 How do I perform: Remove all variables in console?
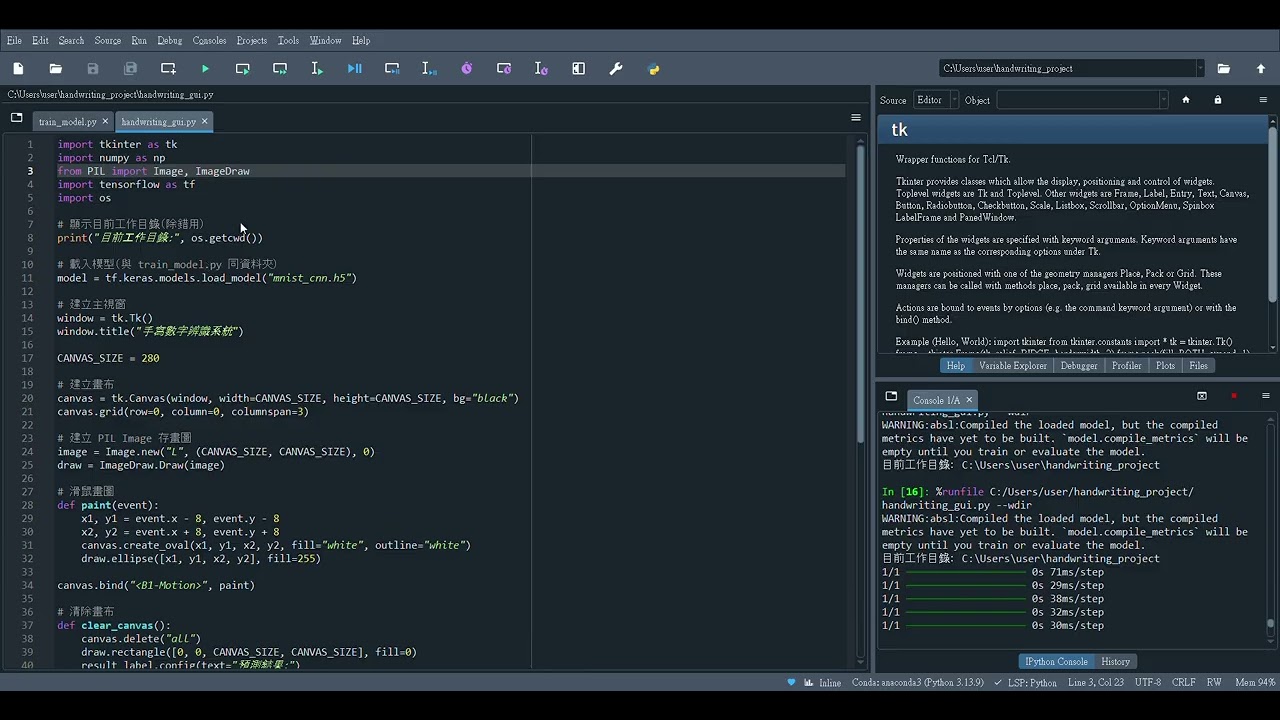click(1202, 396)
